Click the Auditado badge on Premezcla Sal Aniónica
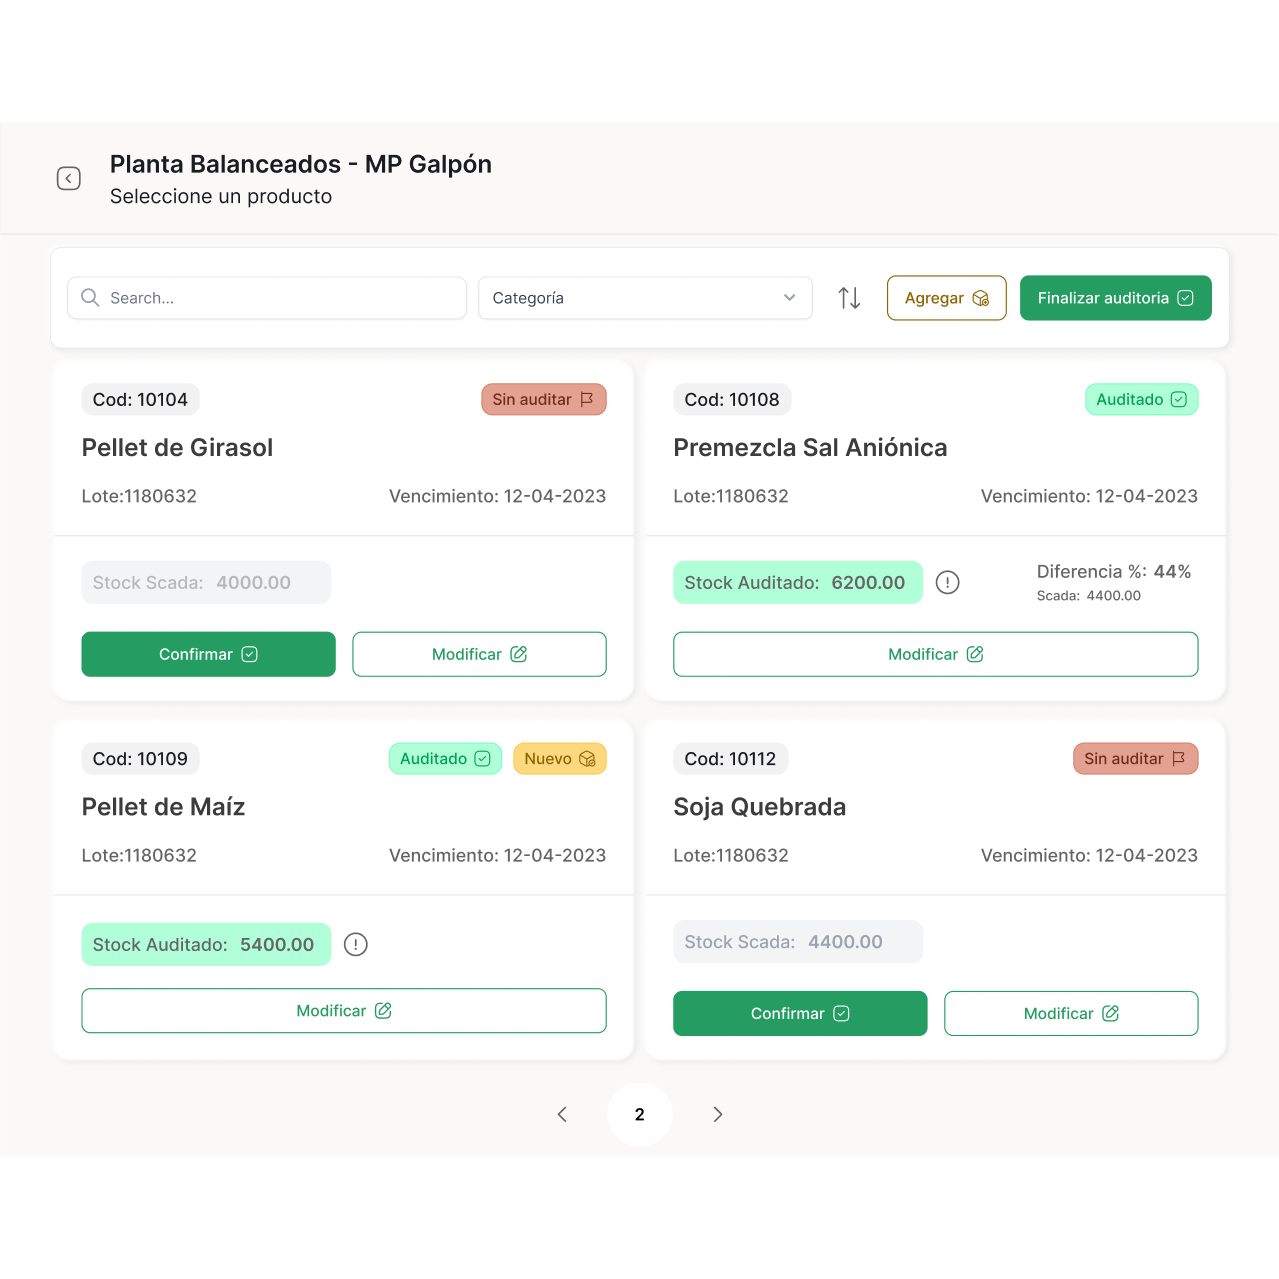 [1141, 400]
